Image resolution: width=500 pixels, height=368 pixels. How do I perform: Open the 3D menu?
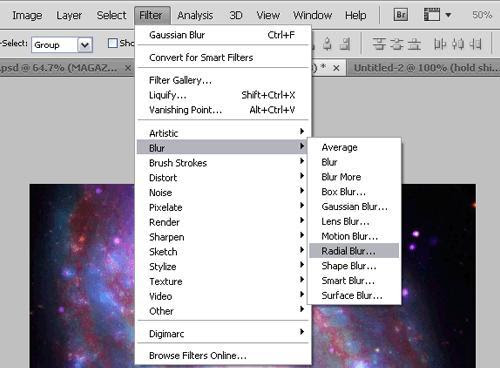[x=236, y=15]
